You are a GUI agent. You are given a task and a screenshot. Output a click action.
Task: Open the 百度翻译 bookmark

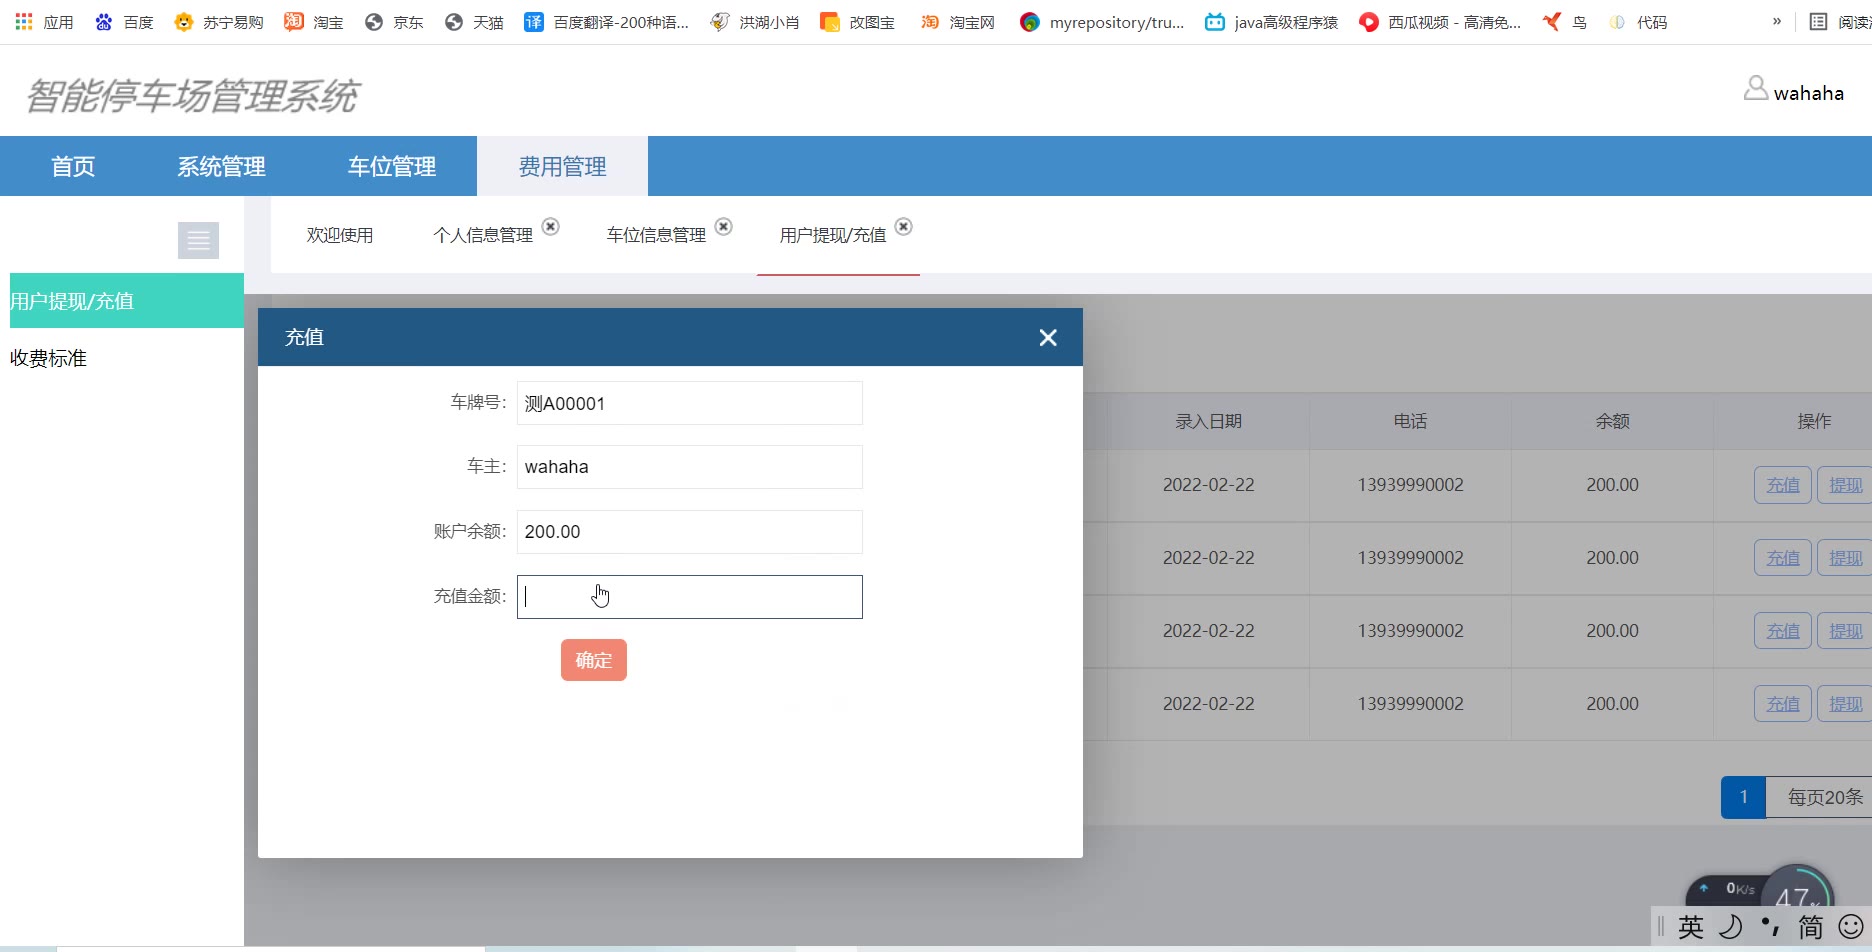click(x=607, y=22)
